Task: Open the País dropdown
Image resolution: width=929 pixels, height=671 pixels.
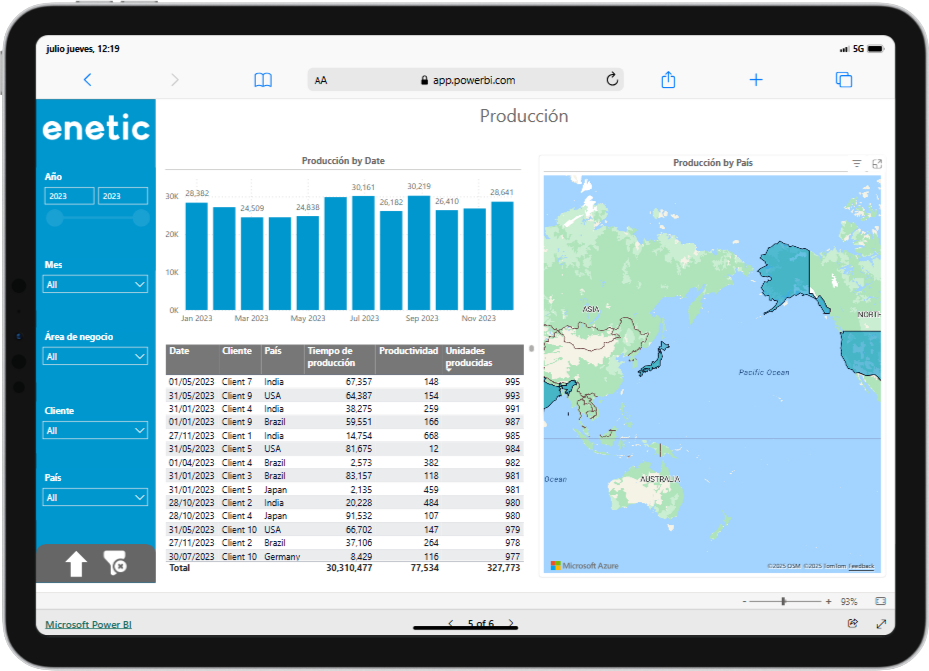Action: (95, 497)
